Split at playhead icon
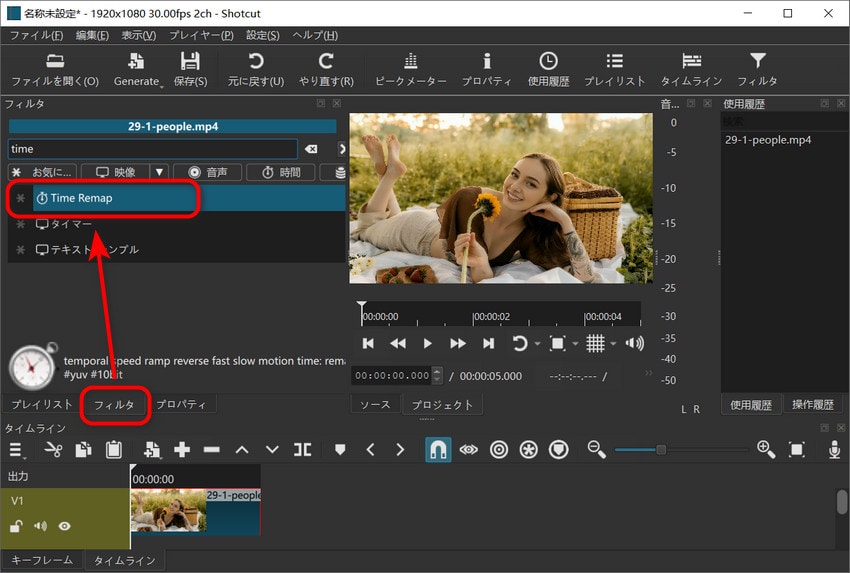The width and height of the screenshot is (850, 573). click(x=302, y=450)
